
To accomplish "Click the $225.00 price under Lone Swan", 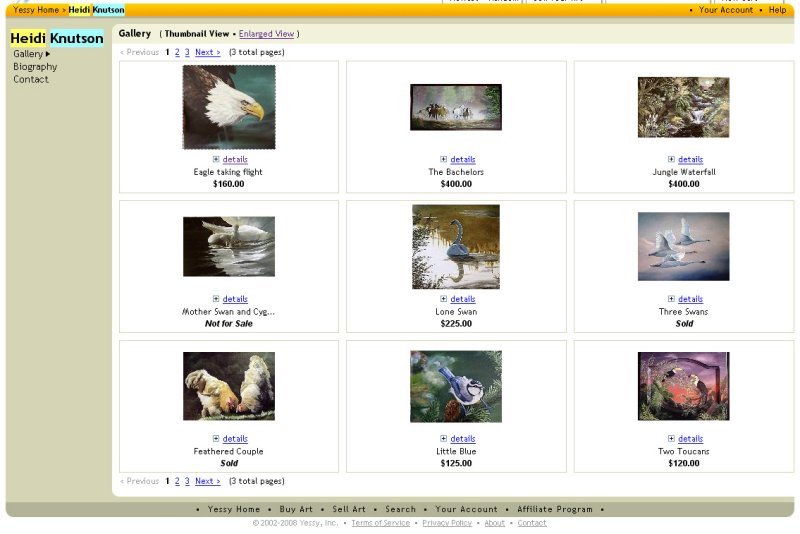I will coord(456,324).
